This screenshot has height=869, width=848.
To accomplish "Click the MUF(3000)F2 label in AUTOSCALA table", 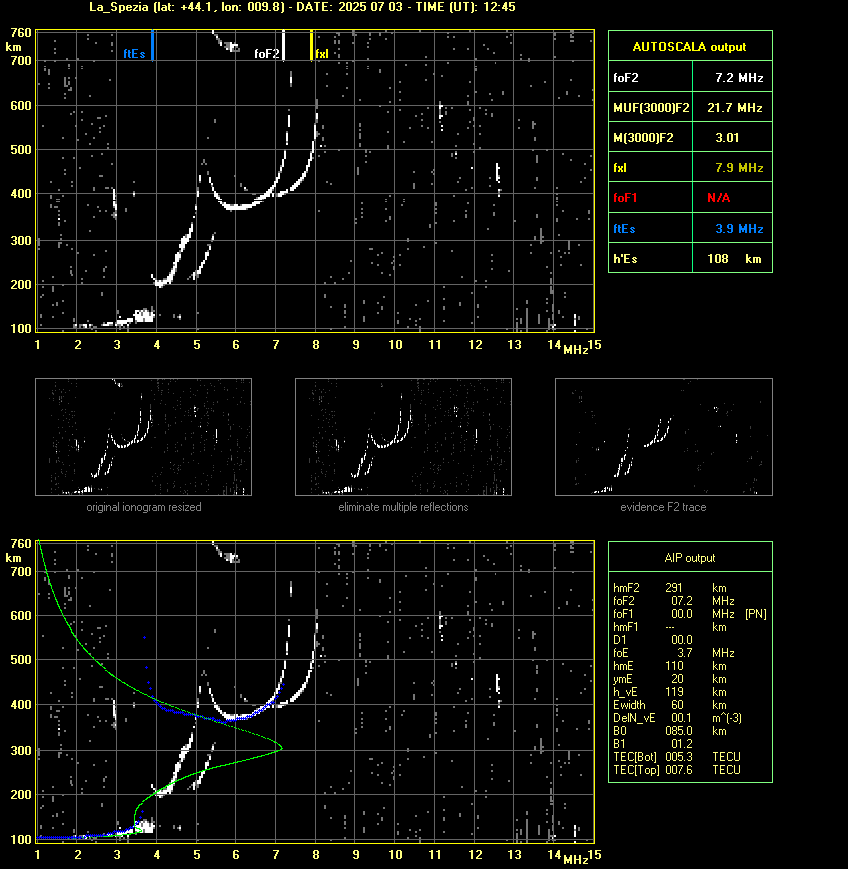I will click(651, 108).
